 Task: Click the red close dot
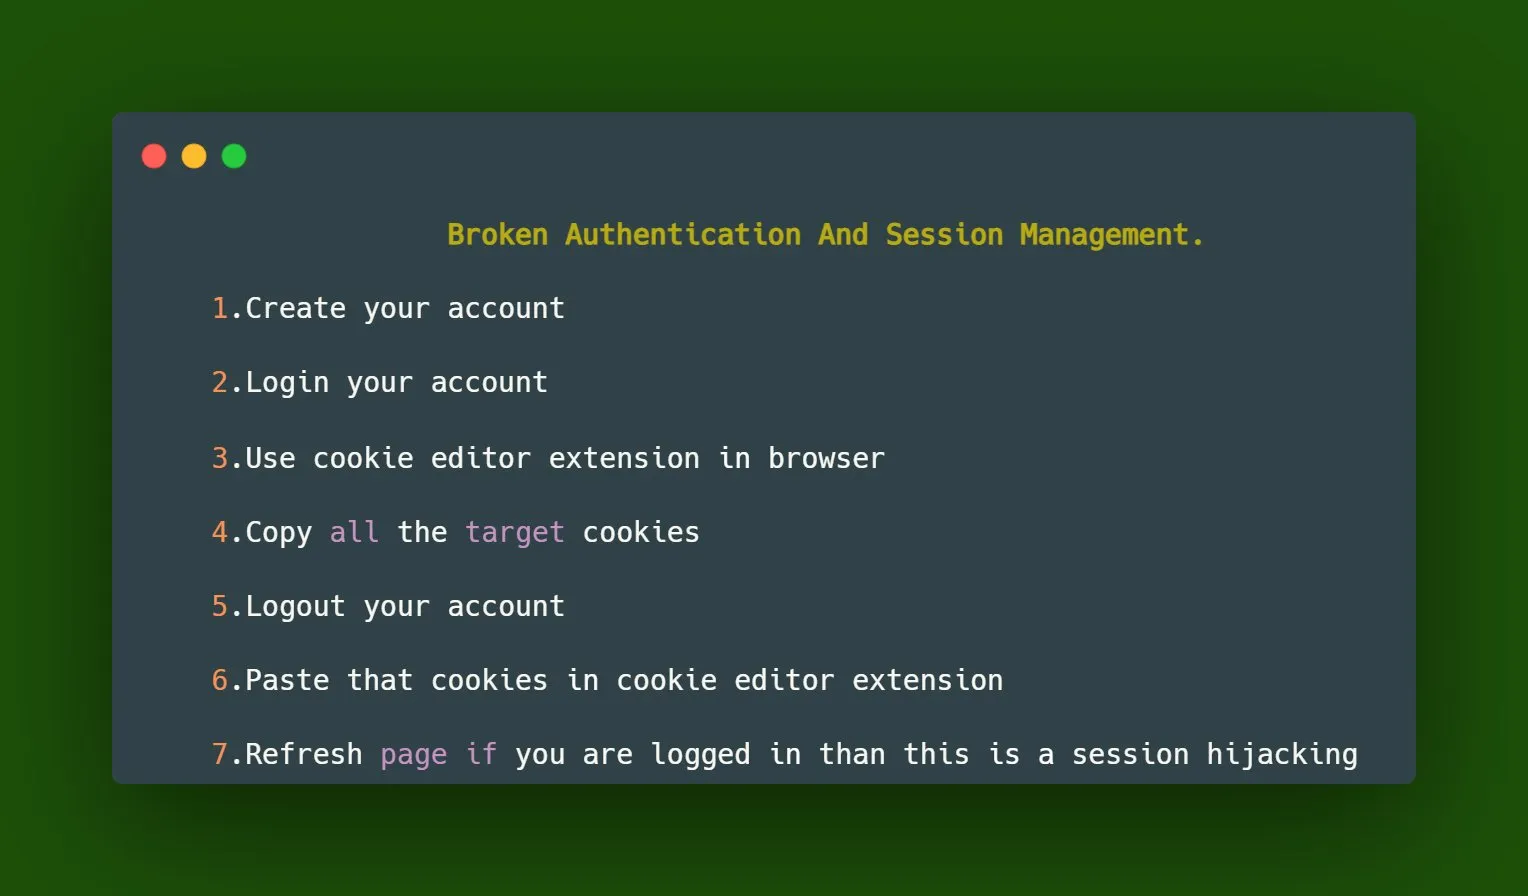[154, 156]
